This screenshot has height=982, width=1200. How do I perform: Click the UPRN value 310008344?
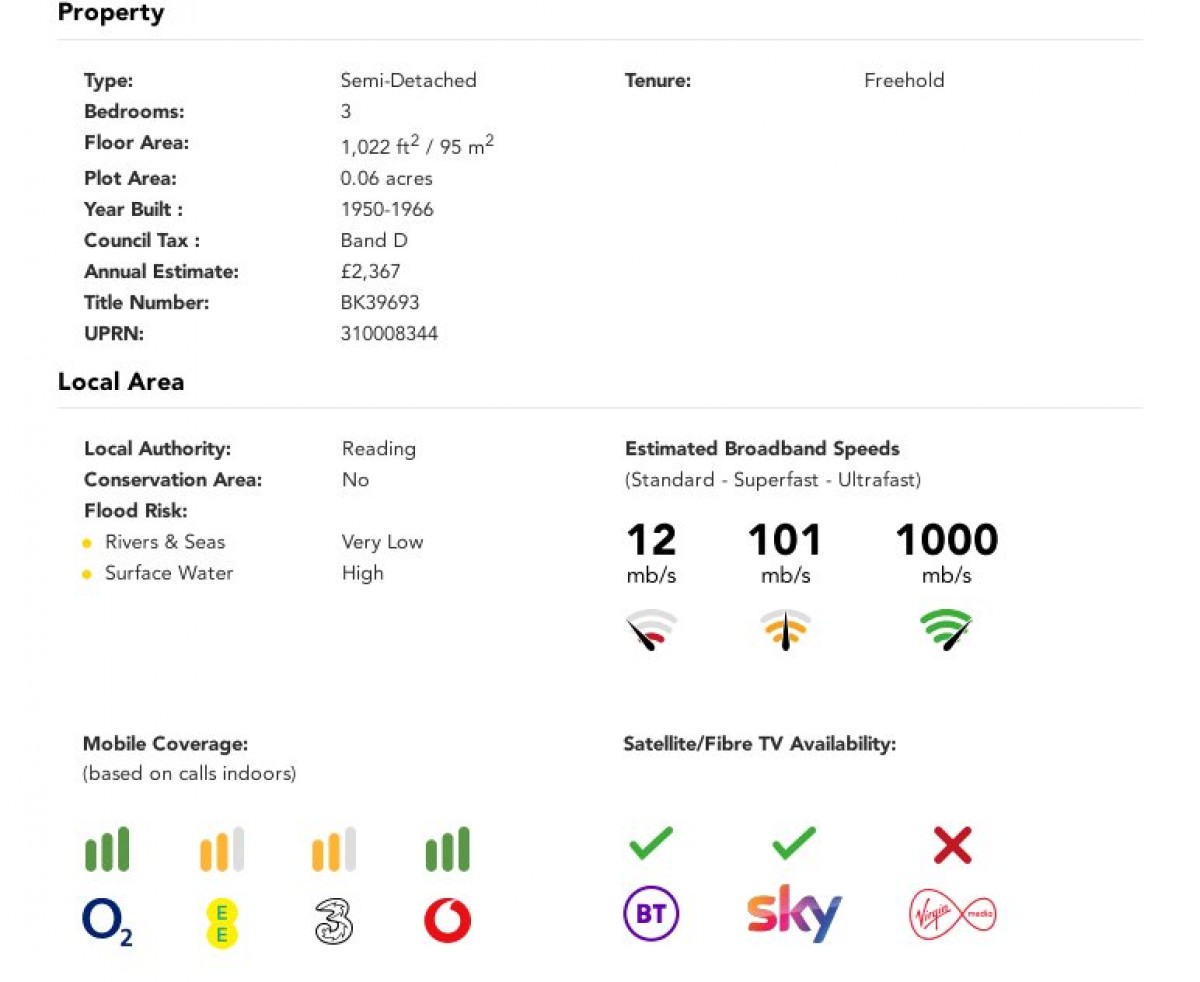click(x=389, y=333)
